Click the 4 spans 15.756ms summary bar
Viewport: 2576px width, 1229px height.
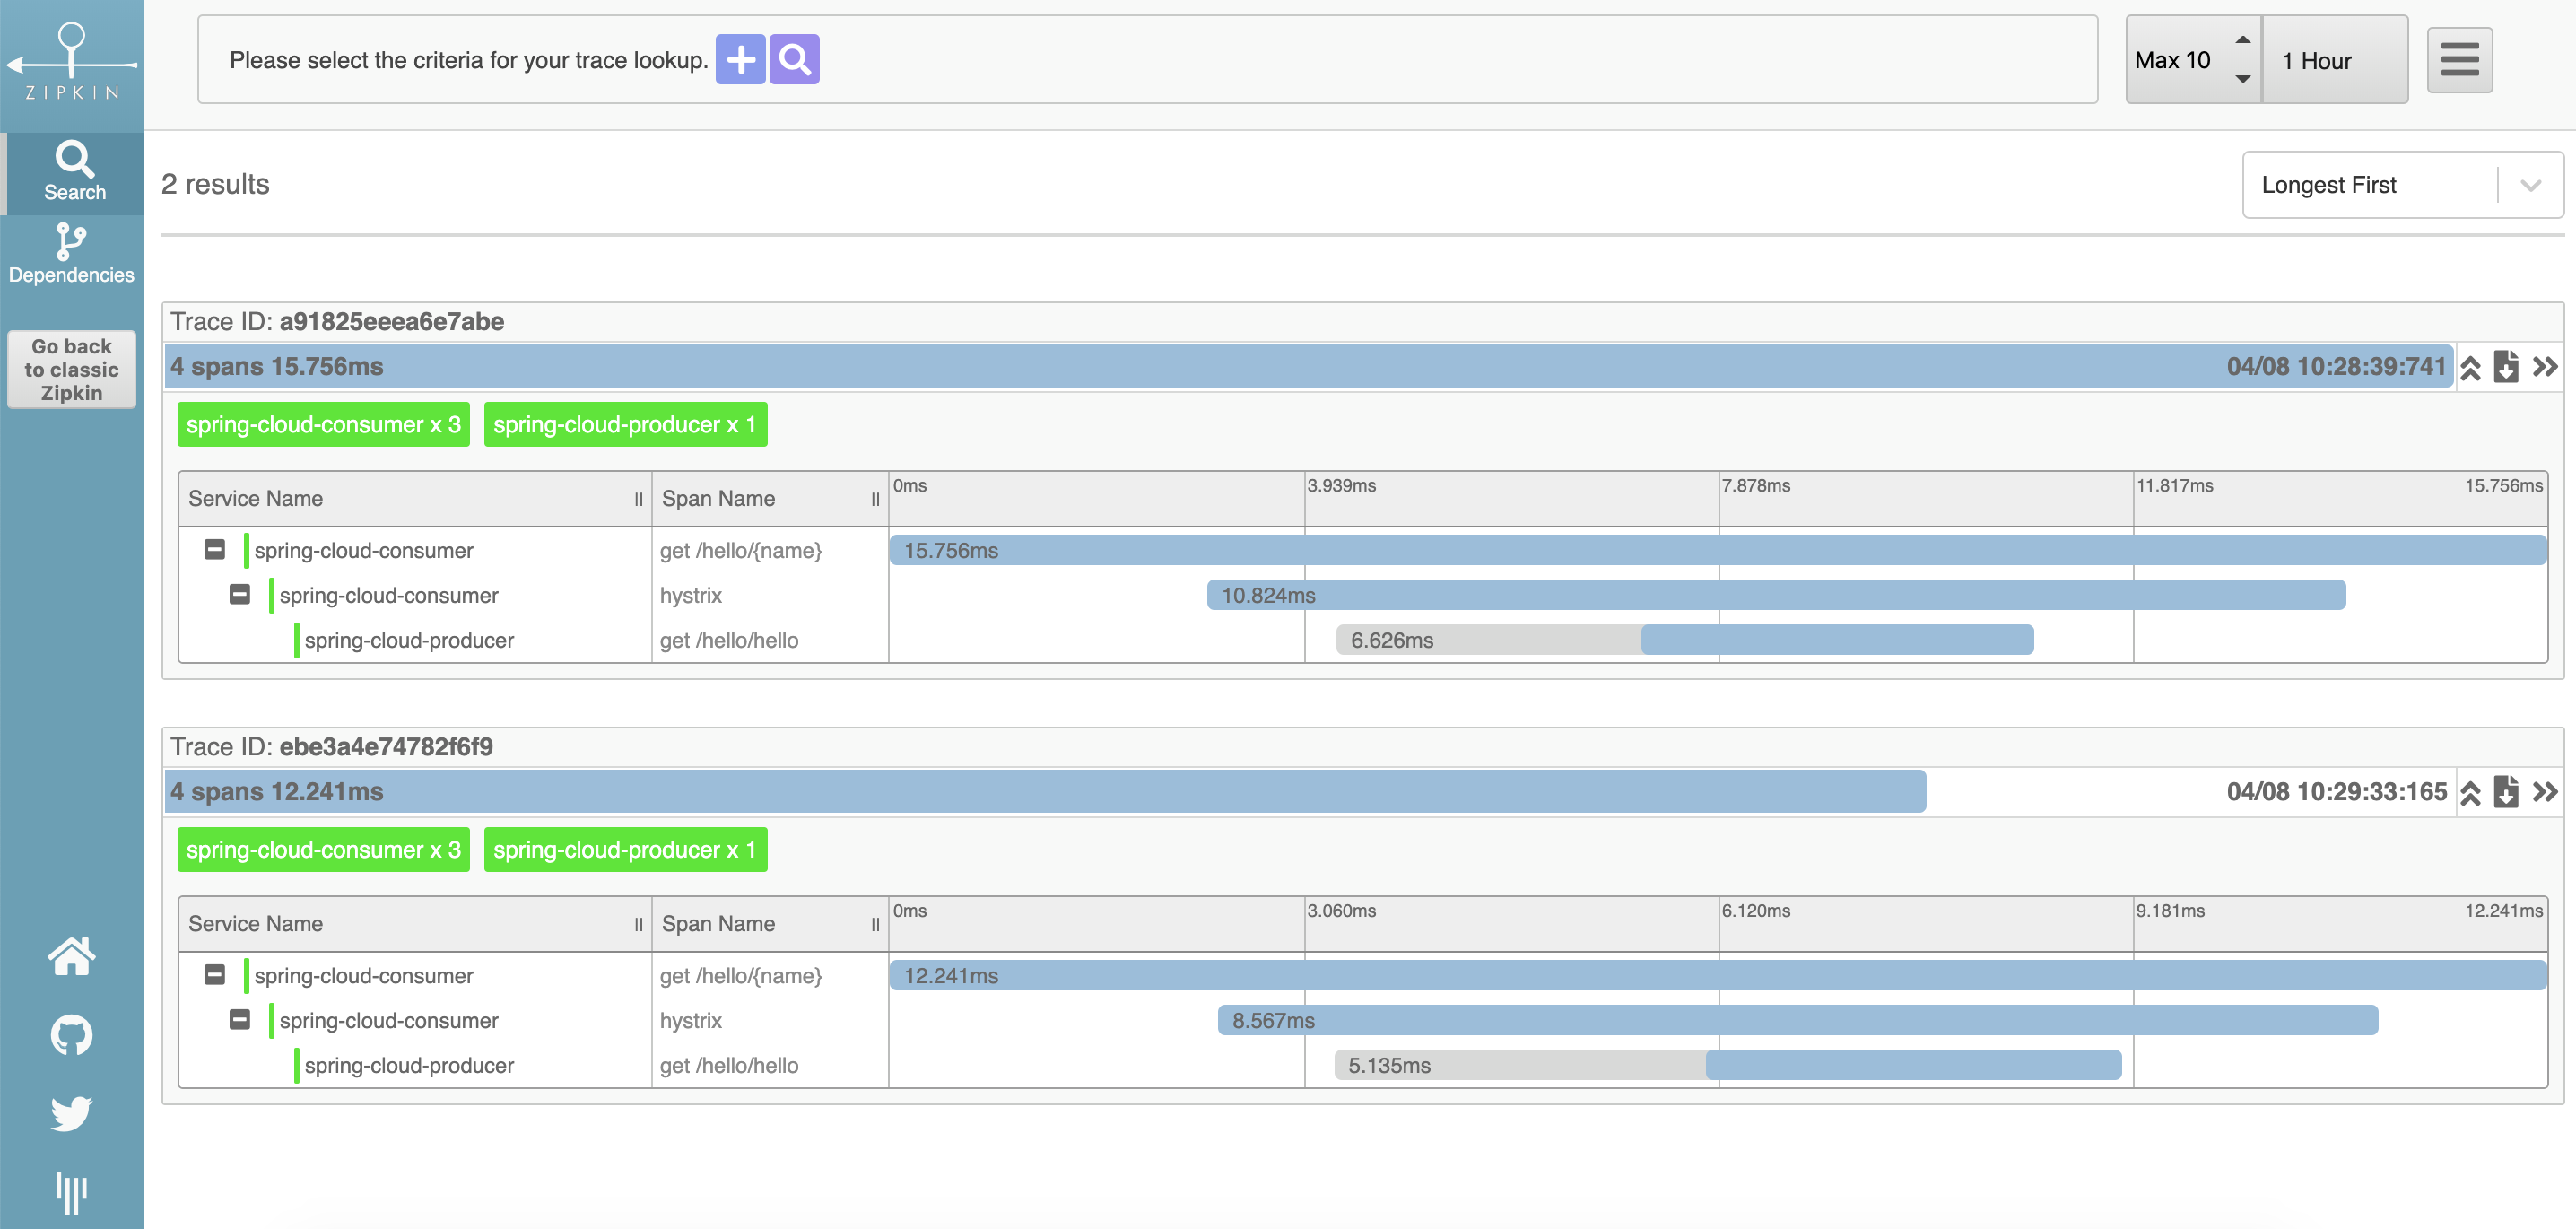click(x=1308, y=367)
